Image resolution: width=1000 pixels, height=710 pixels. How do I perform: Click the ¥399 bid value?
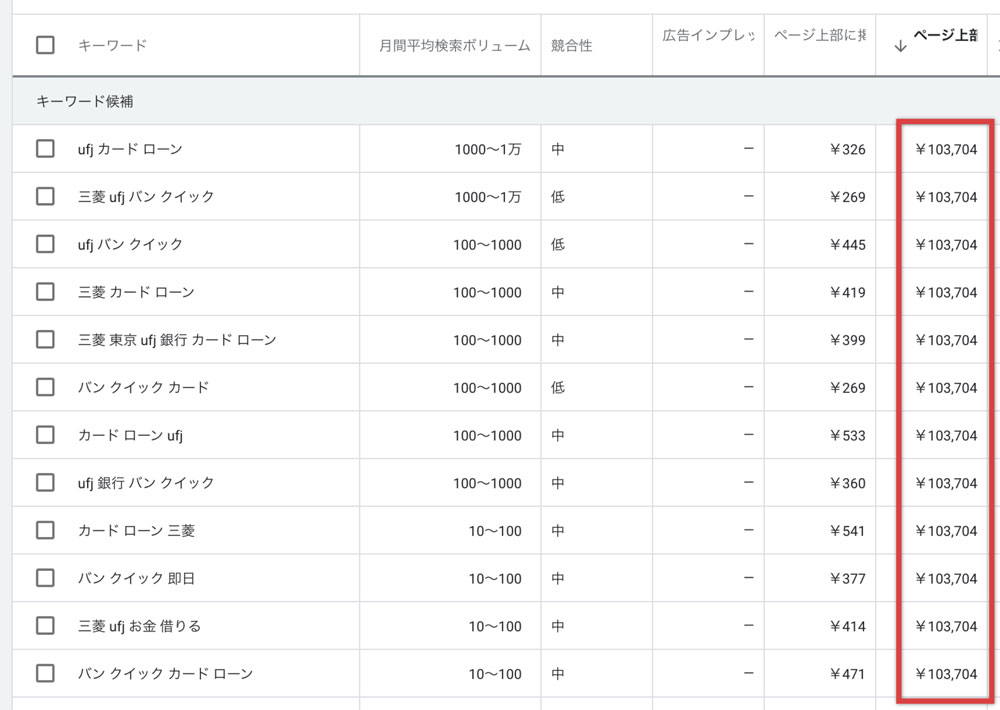point(848,340)
